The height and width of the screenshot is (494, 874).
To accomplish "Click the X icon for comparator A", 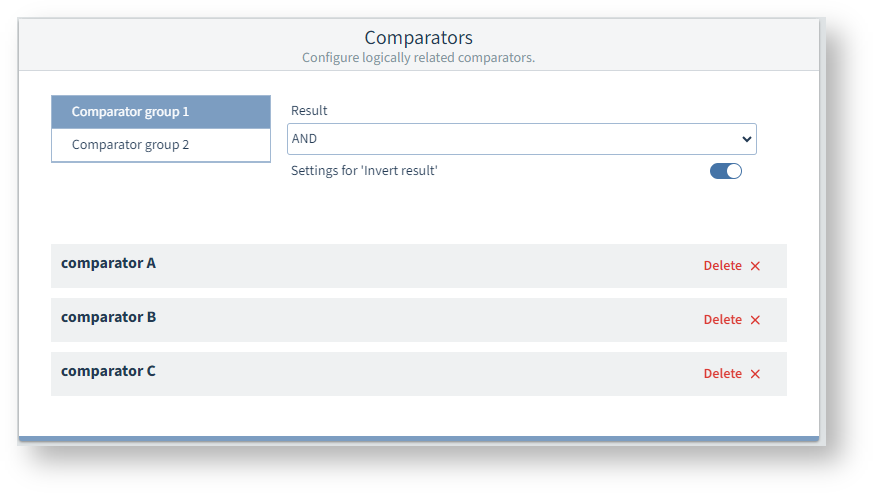I will pos(755,266).
